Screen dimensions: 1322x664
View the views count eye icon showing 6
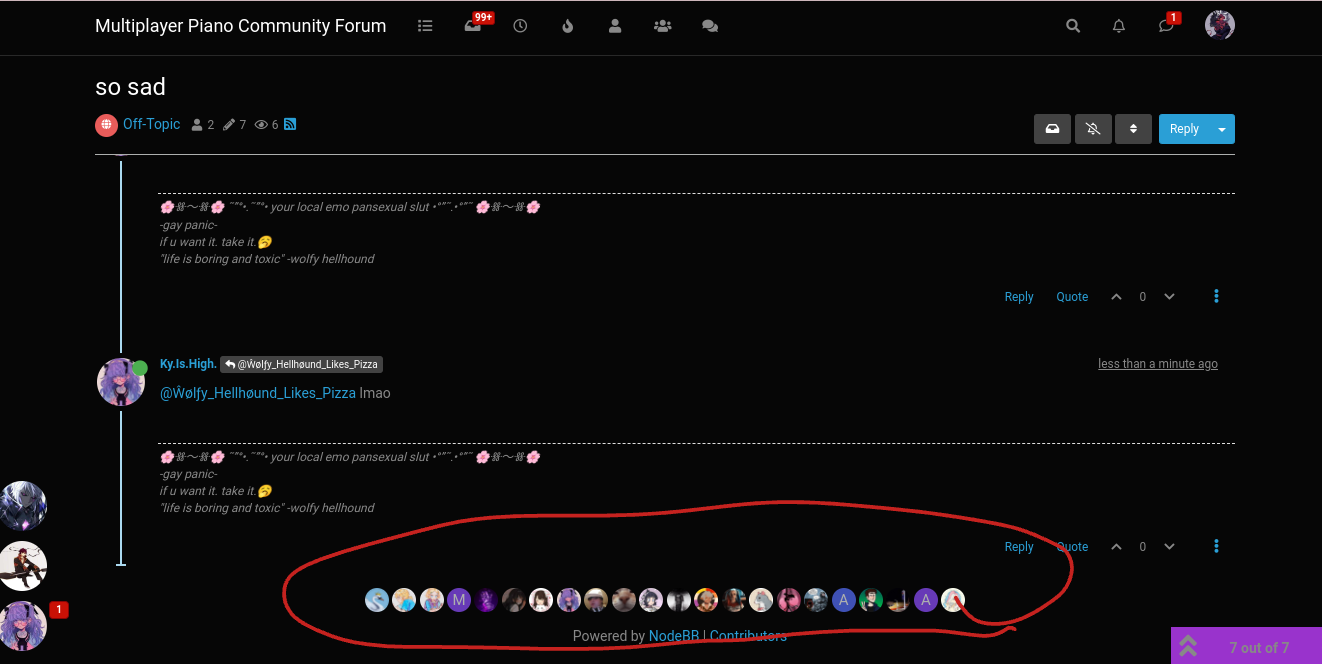pos(261,125)
